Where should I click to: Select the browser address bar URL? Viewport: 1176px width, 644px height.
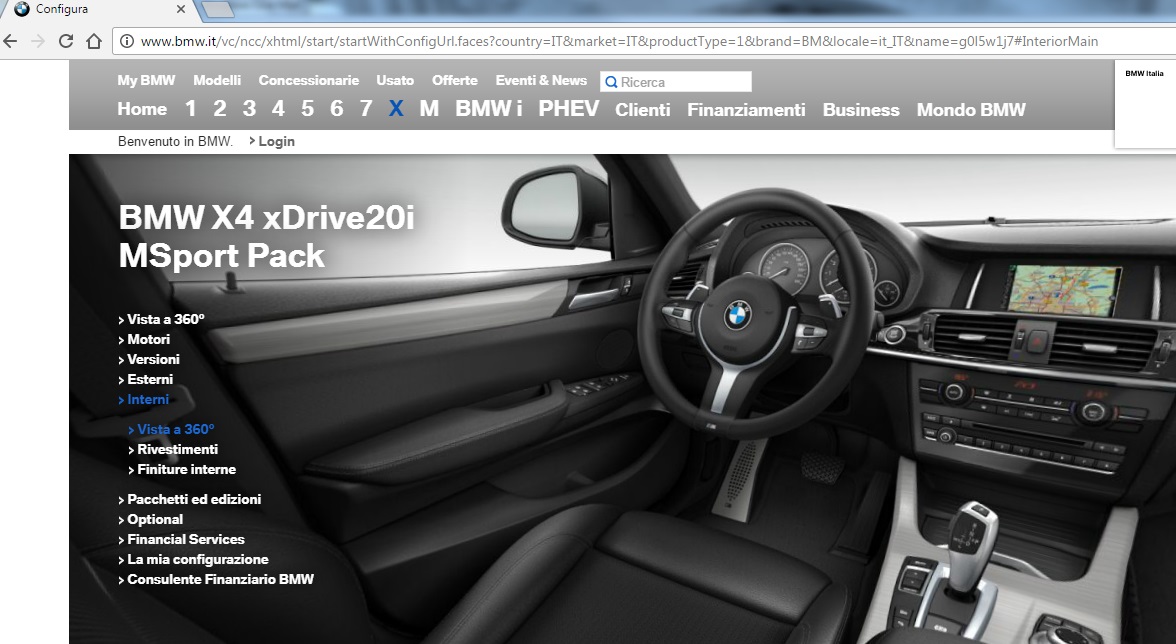(x=620, y=41)
